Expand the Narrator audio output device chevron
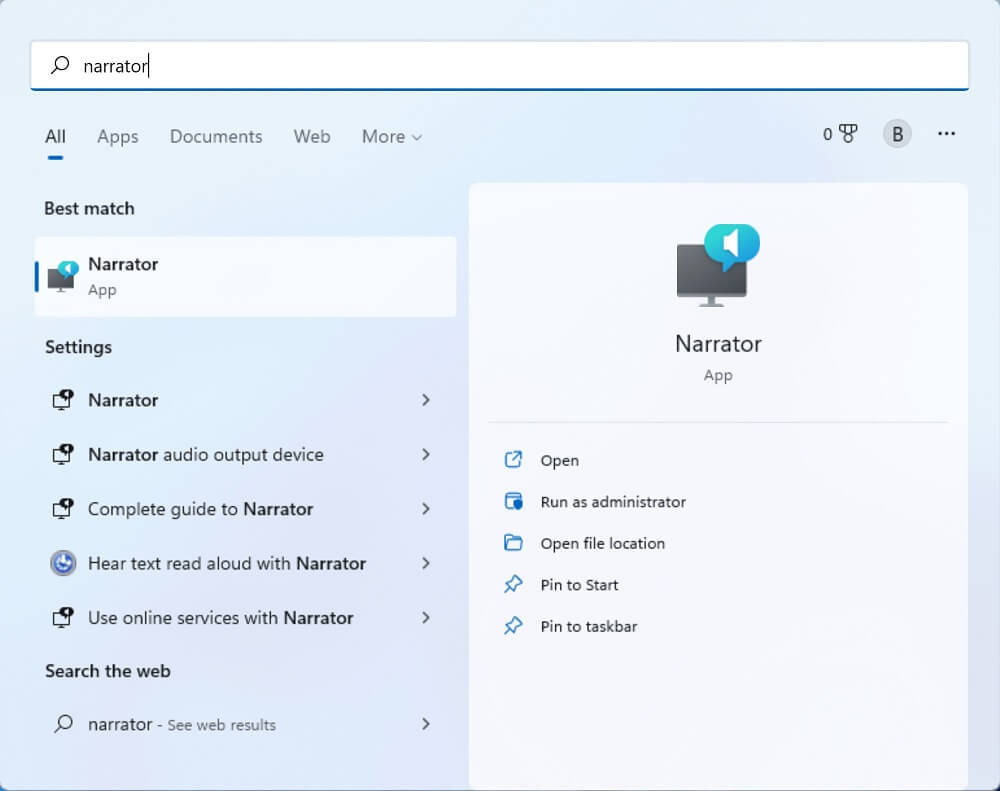Image resolution: width=1000 pixels, height=791 pixels. point(426,454)
